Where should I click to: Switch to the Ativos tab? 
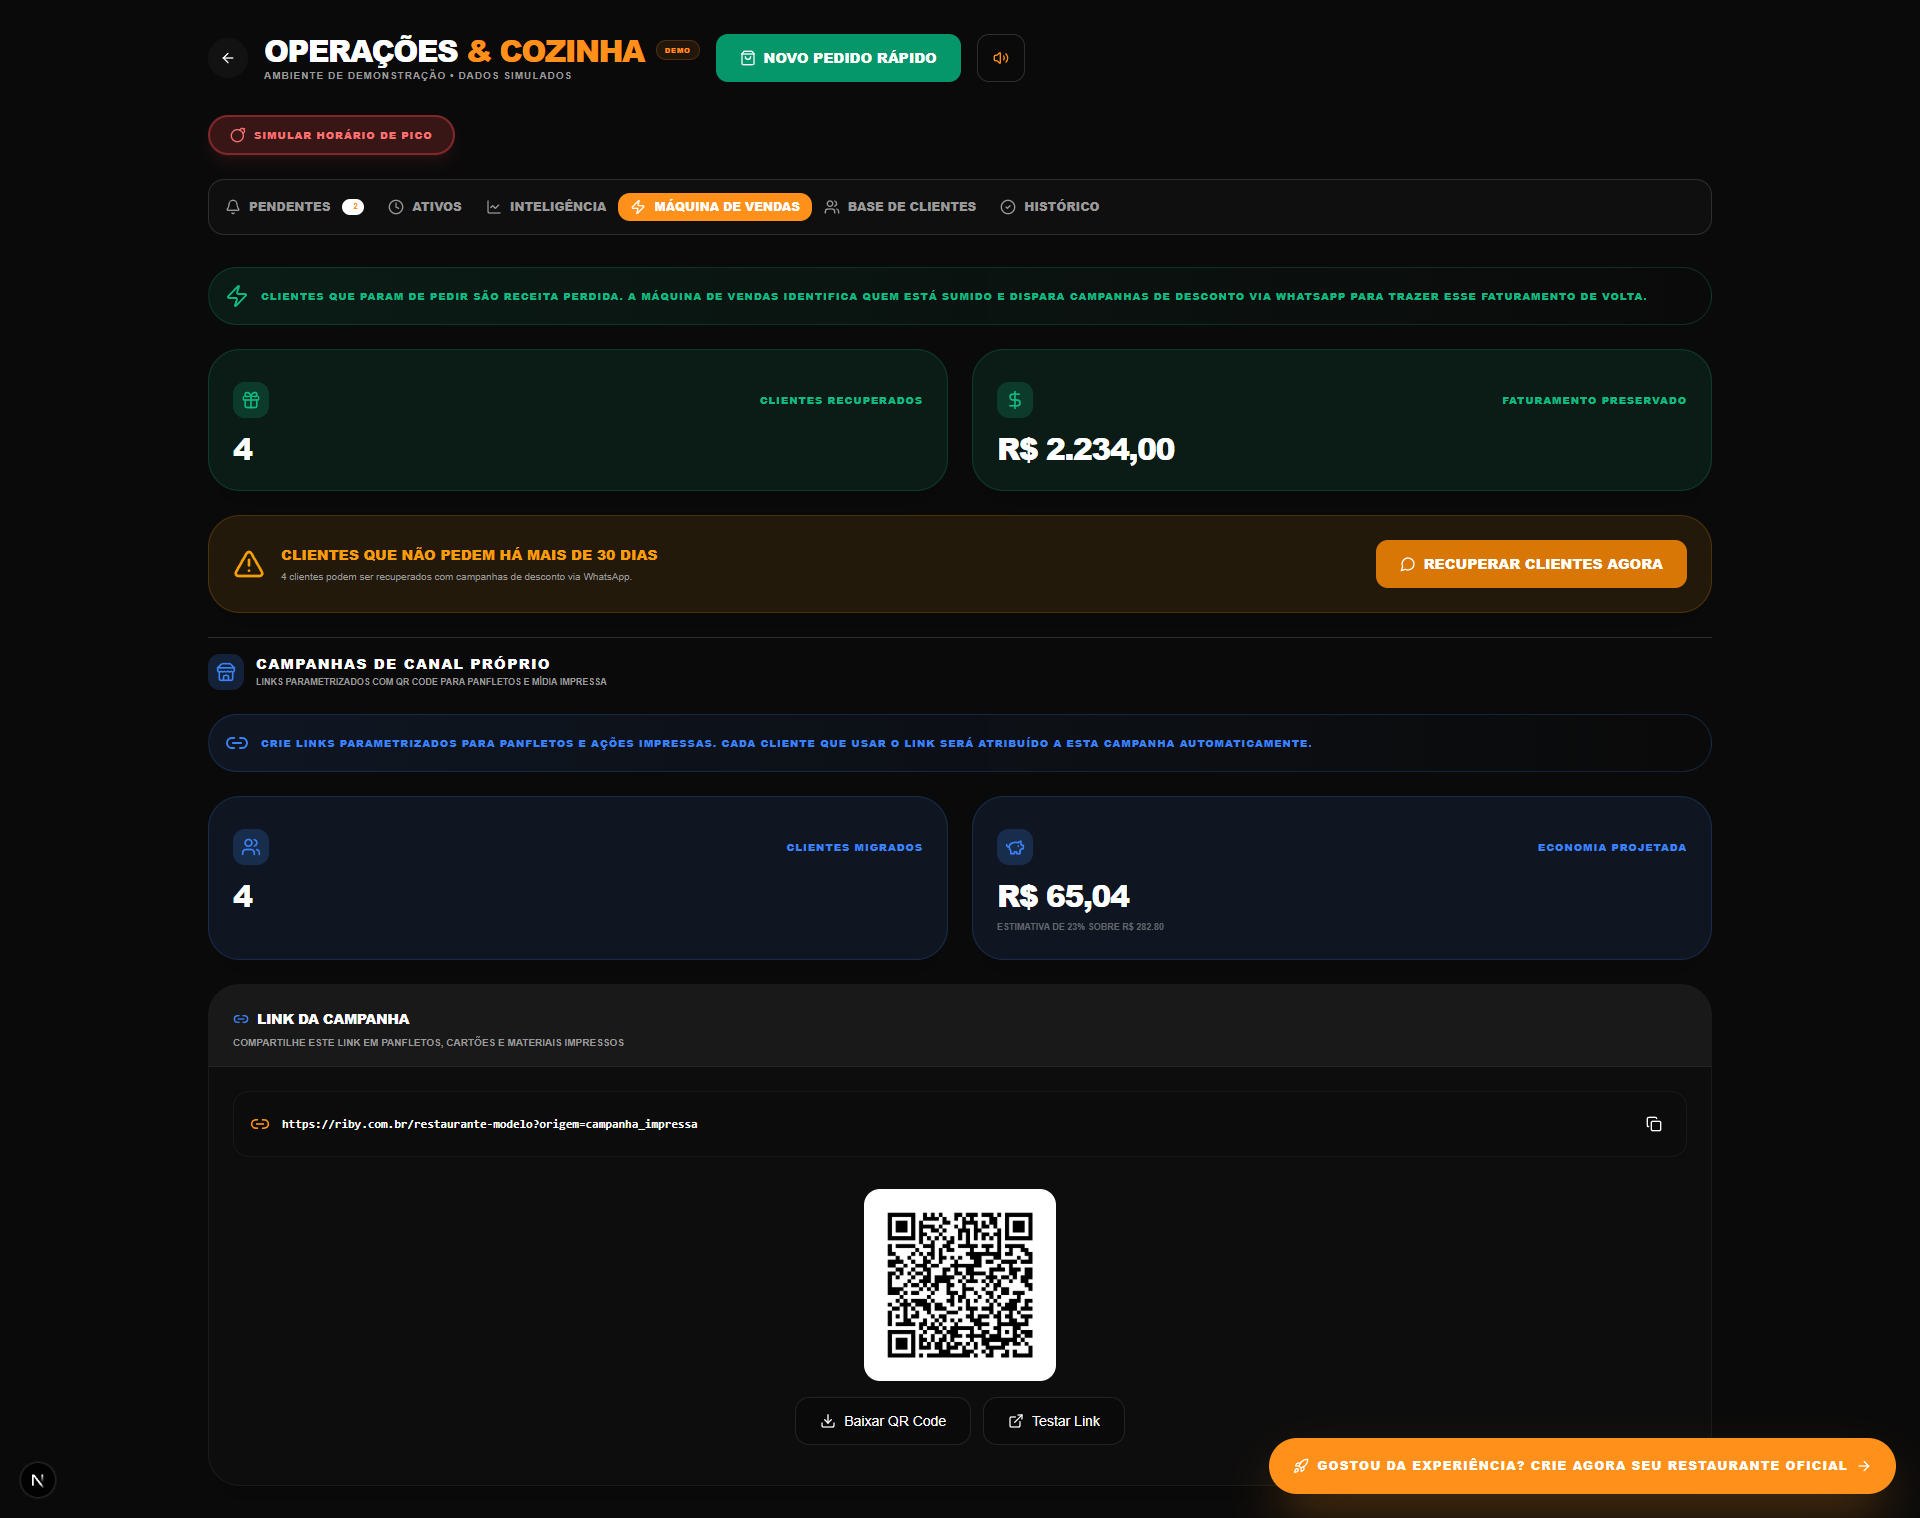[x=425, y=207]
